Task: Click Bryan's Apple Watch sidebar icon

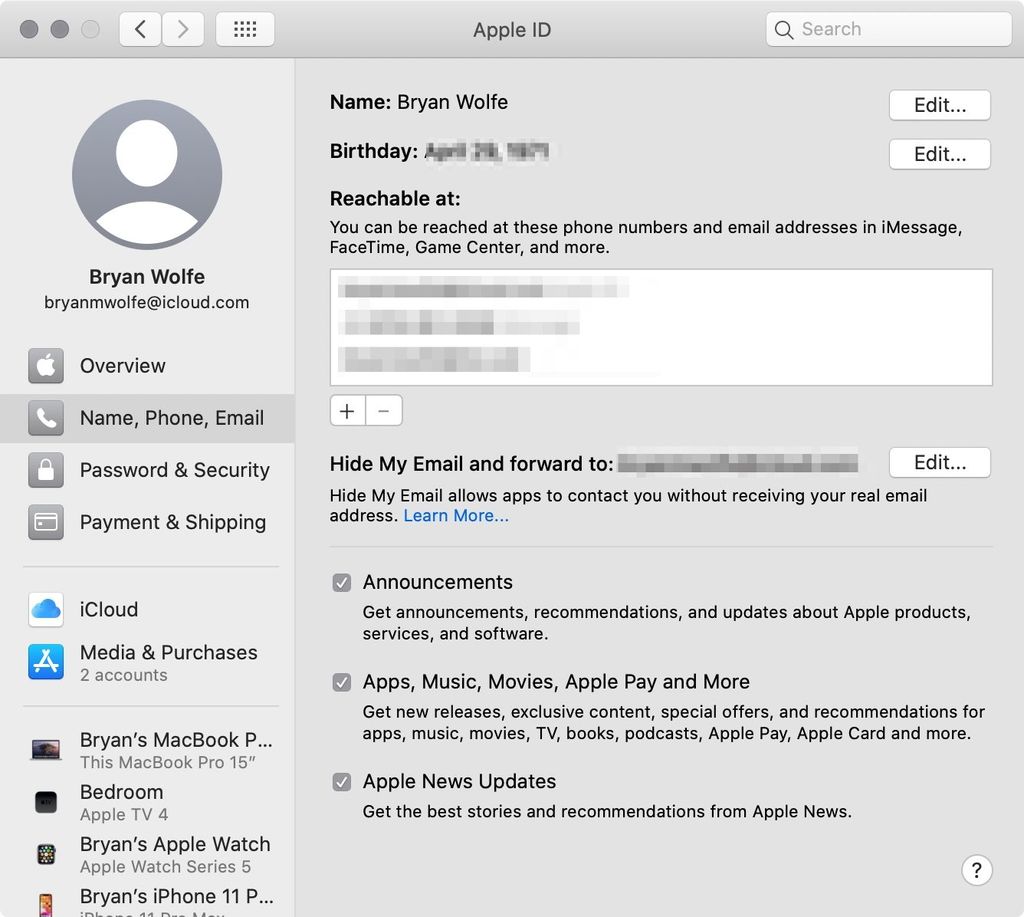Action: (x=46, y=854)
